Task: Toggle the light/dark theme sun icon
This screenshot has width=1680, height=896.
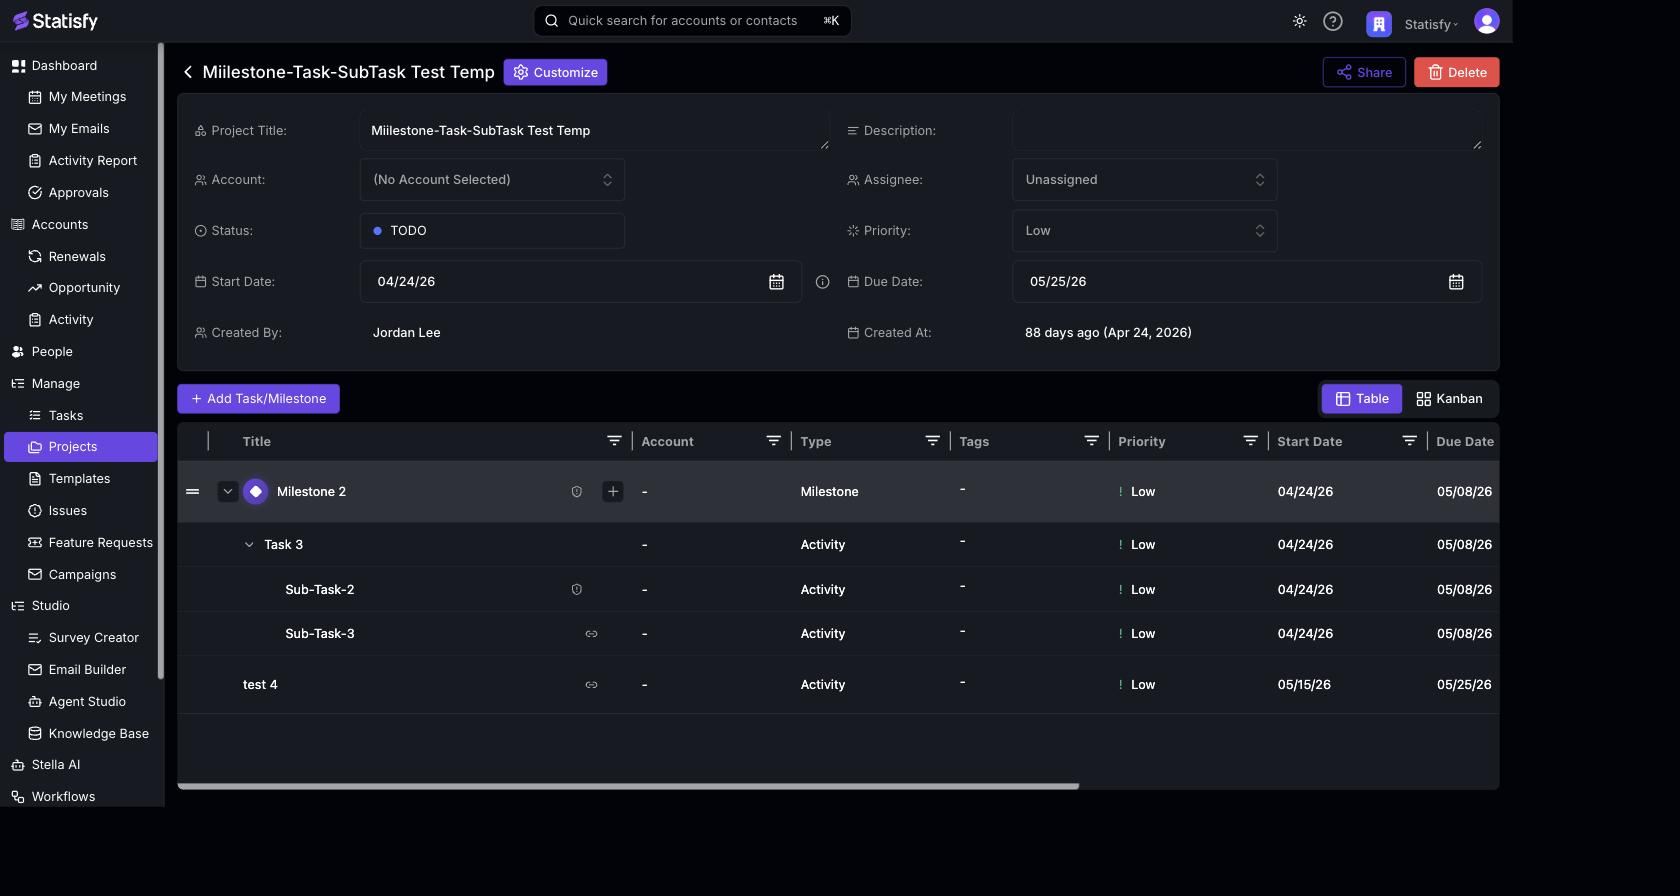Action: 1299,21
